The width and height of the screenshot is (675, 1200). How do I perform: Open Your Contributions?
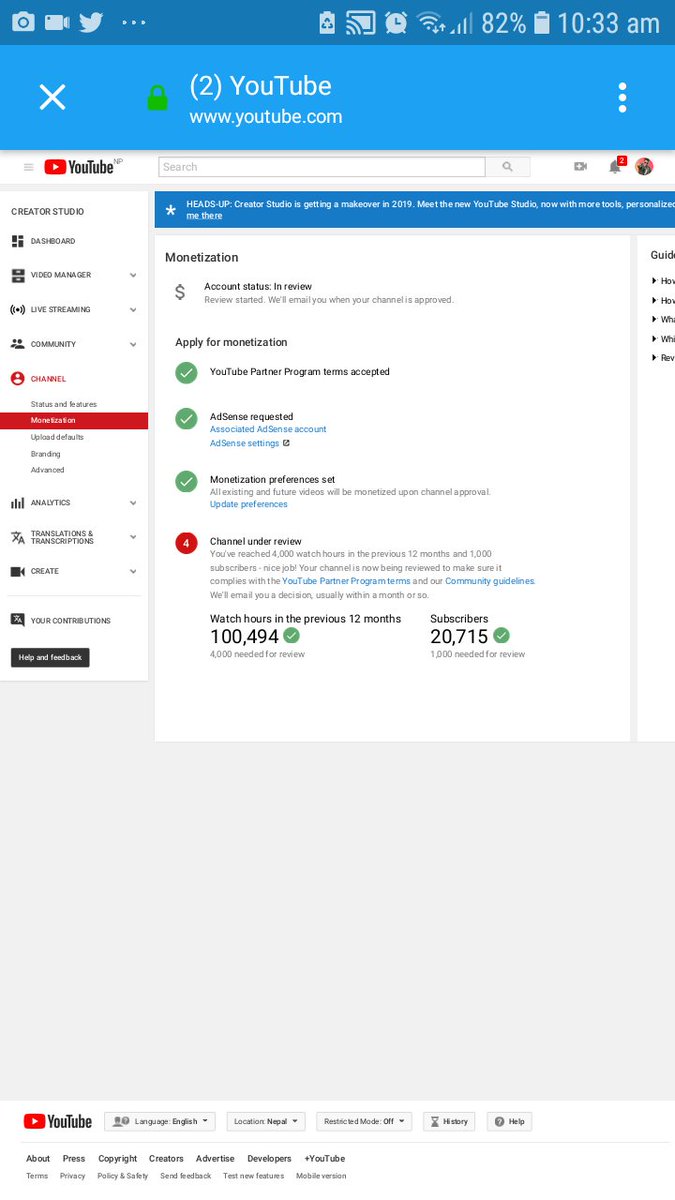[x=60, y=621]
